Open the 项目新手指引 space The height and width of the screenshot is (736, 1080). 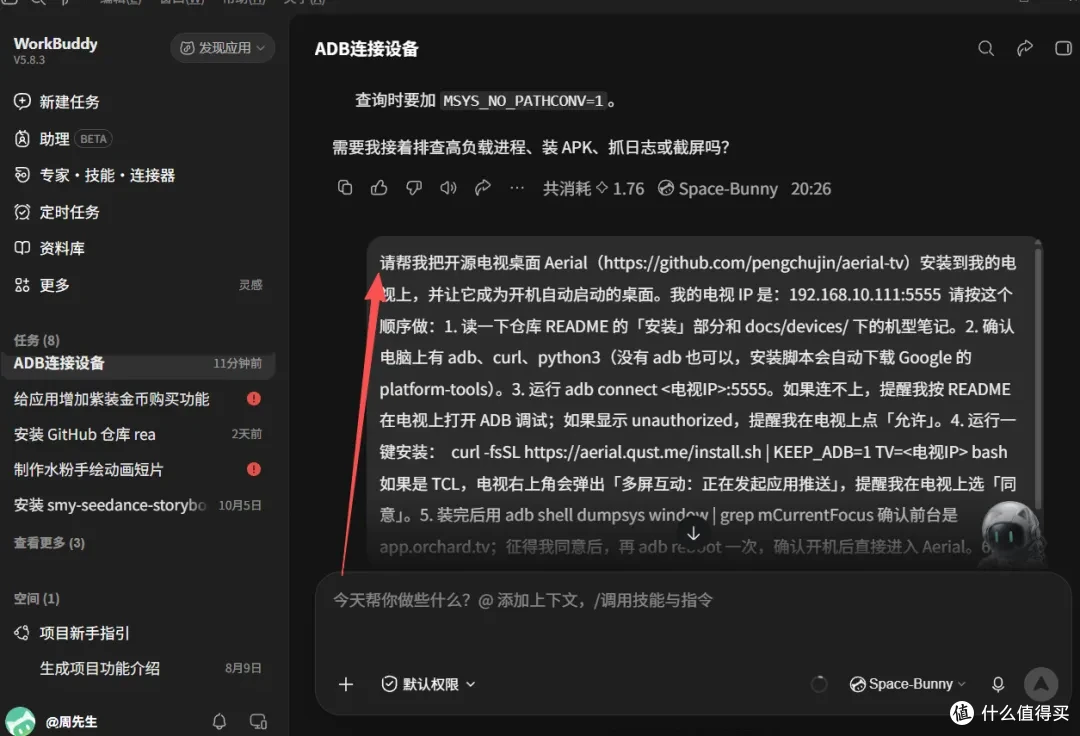(x=72, y=633)
